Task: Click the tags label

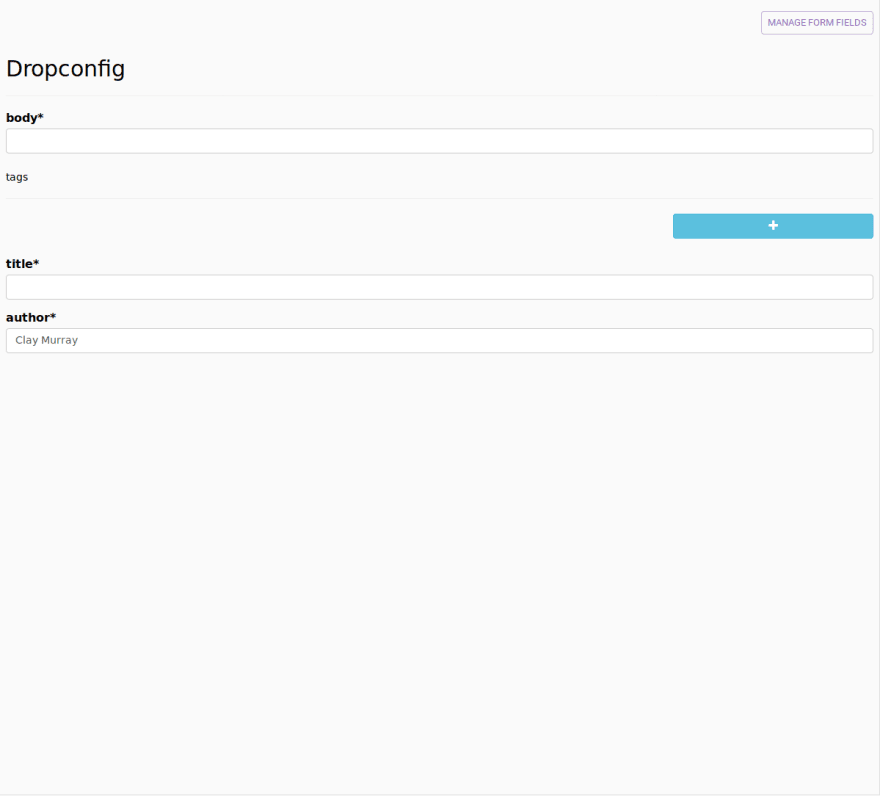Action: pyautogui.click(x=17, y=177)
